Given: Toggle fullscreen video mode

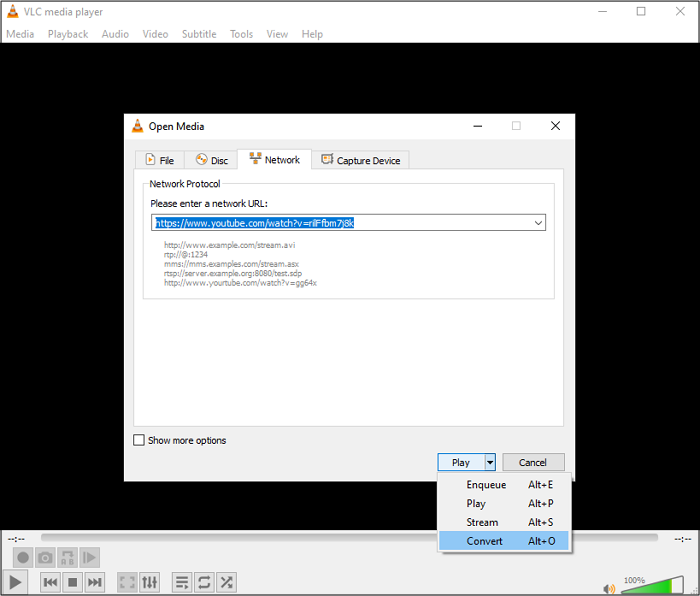Looking at the screenshot, I should (127, 582).
